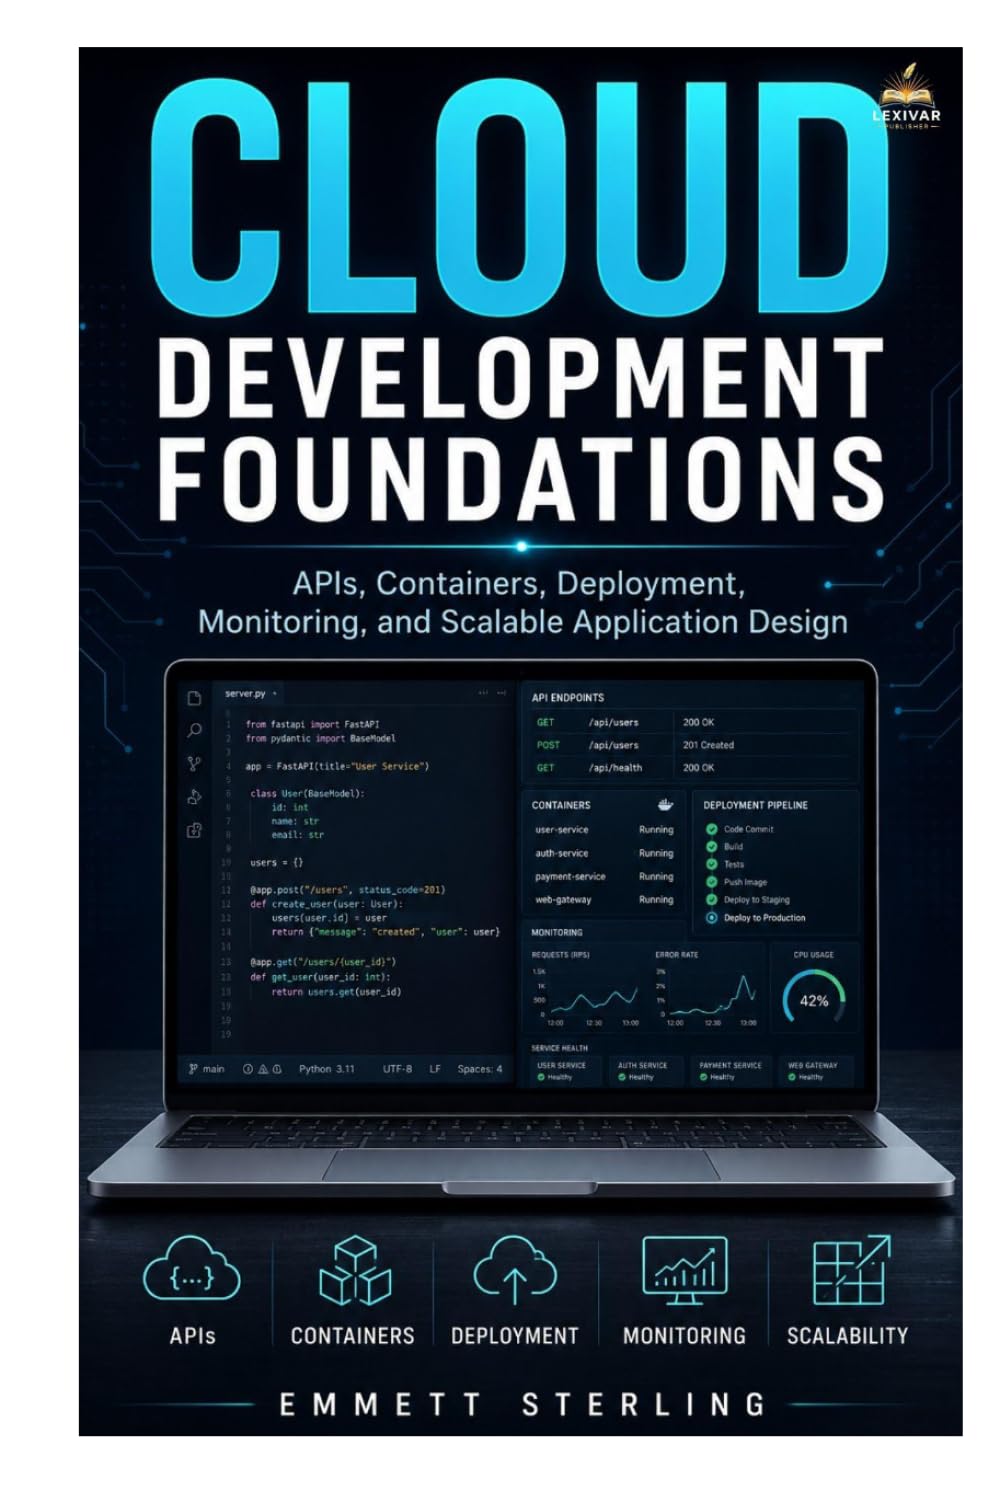This screenshot has height=1491, width=1000.
Task: Click the Deployment cloud-upload icon on cover
Action: click(514, 1270)
